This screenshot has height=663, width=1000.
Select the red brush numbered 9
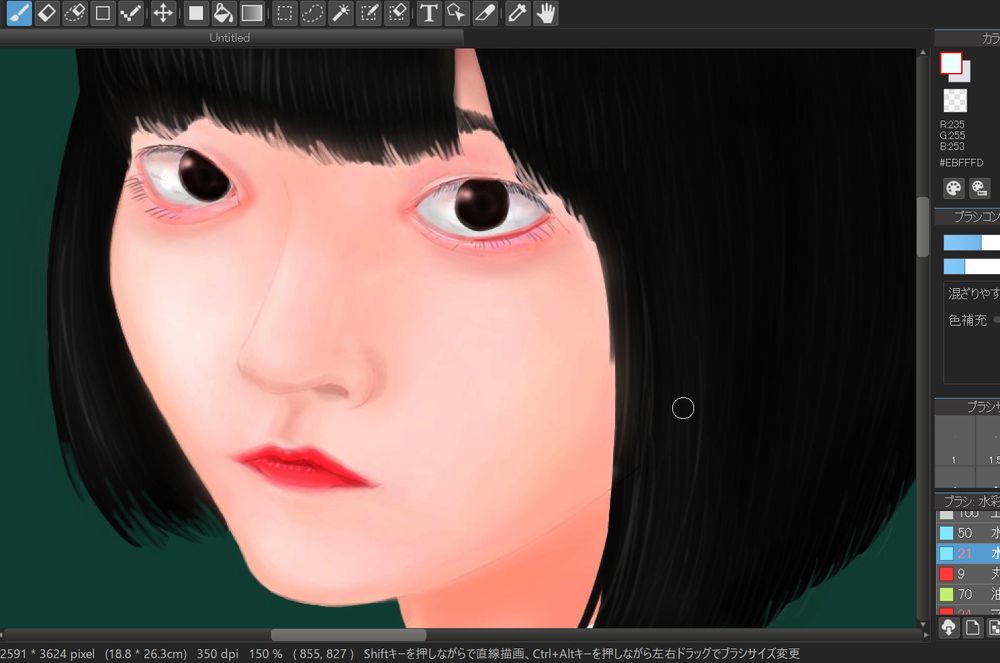tap(967, 574)
